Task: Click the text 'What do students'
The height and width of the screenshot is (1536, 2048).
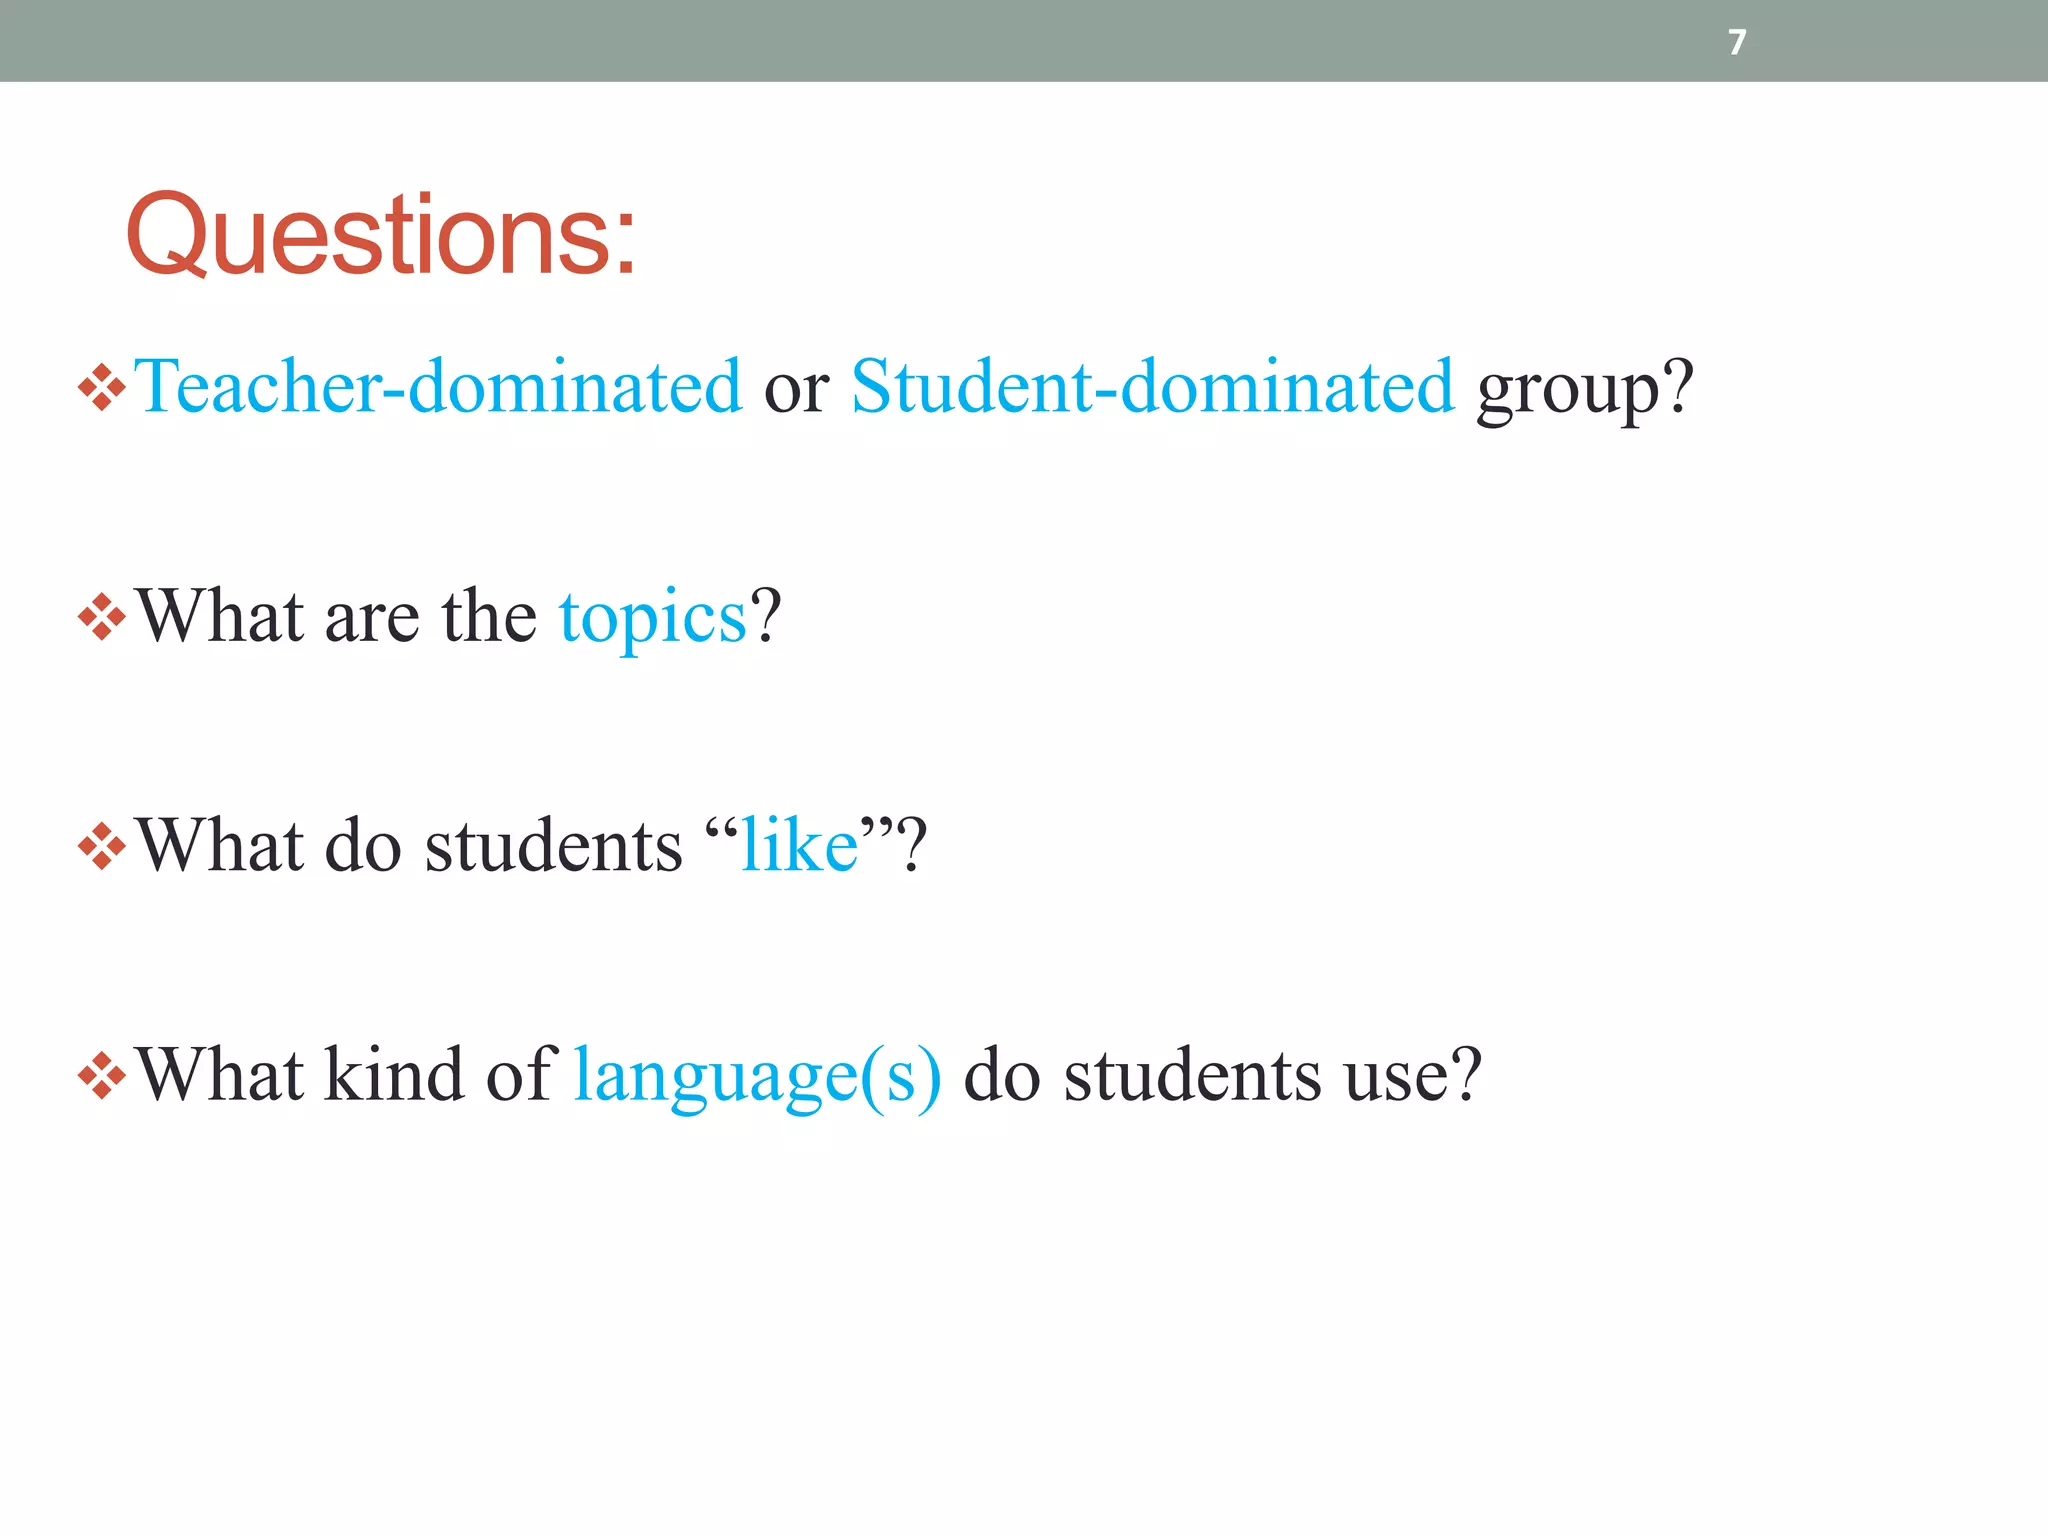Action: 410,845
